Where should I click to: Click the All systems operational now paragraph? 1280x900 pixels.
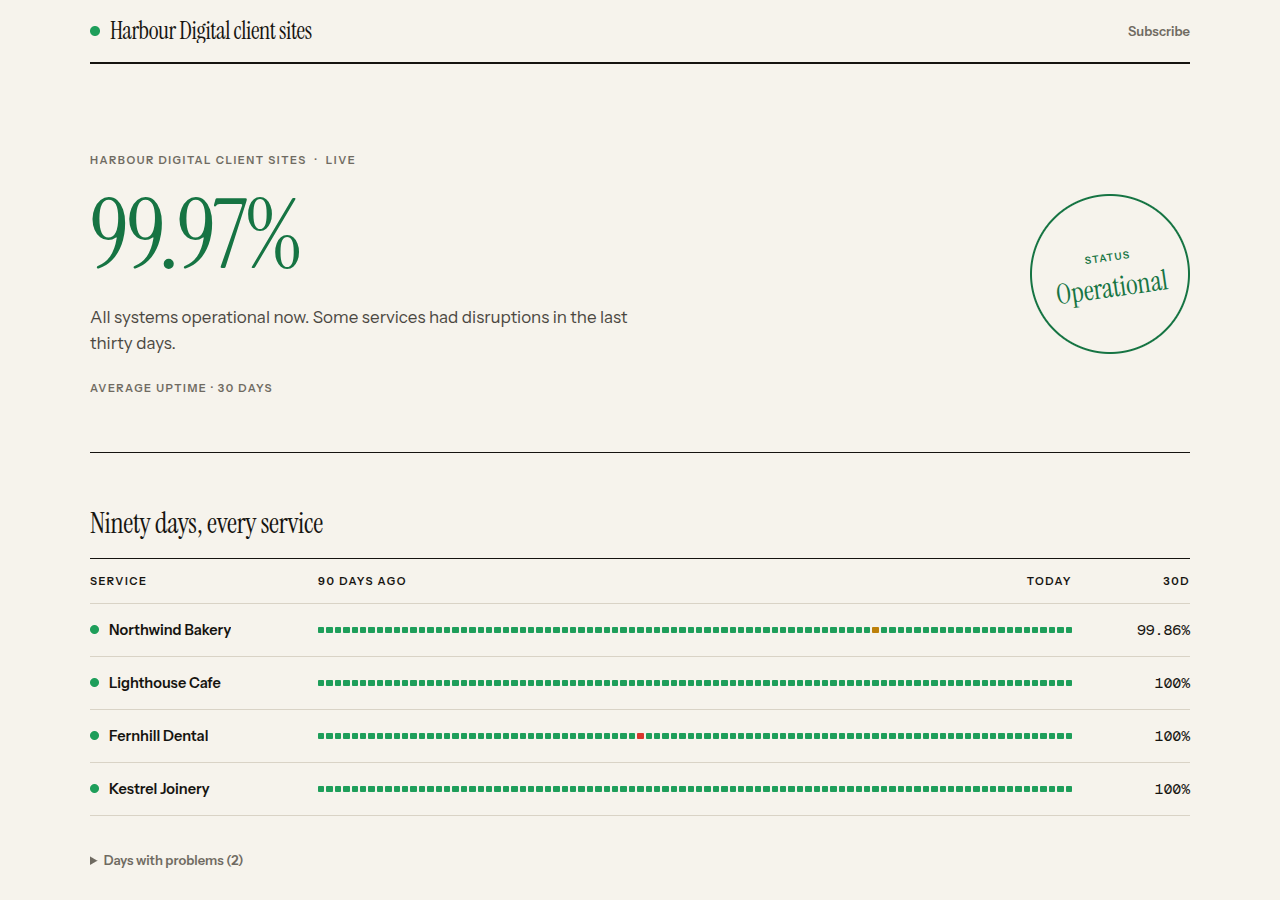(x=360, y=330)
